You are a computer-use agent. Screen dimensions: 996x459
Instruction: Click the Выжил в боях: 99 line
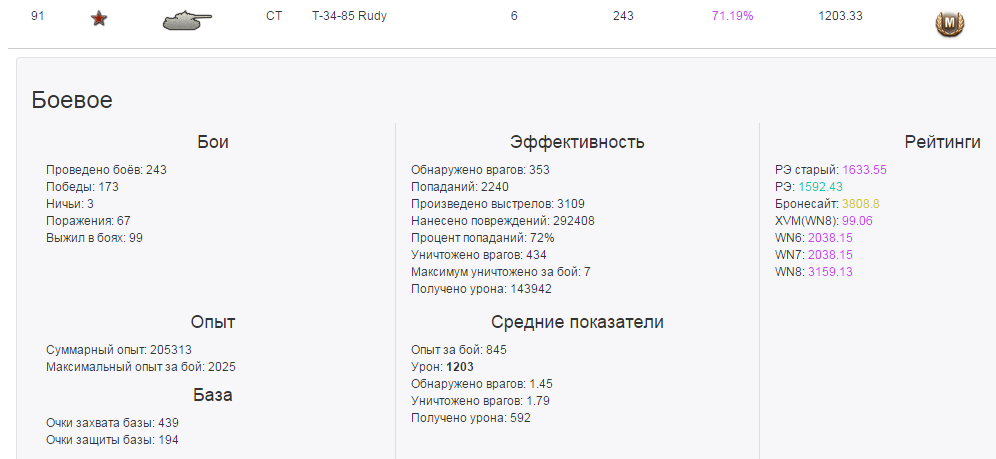(x=95, y=238)
